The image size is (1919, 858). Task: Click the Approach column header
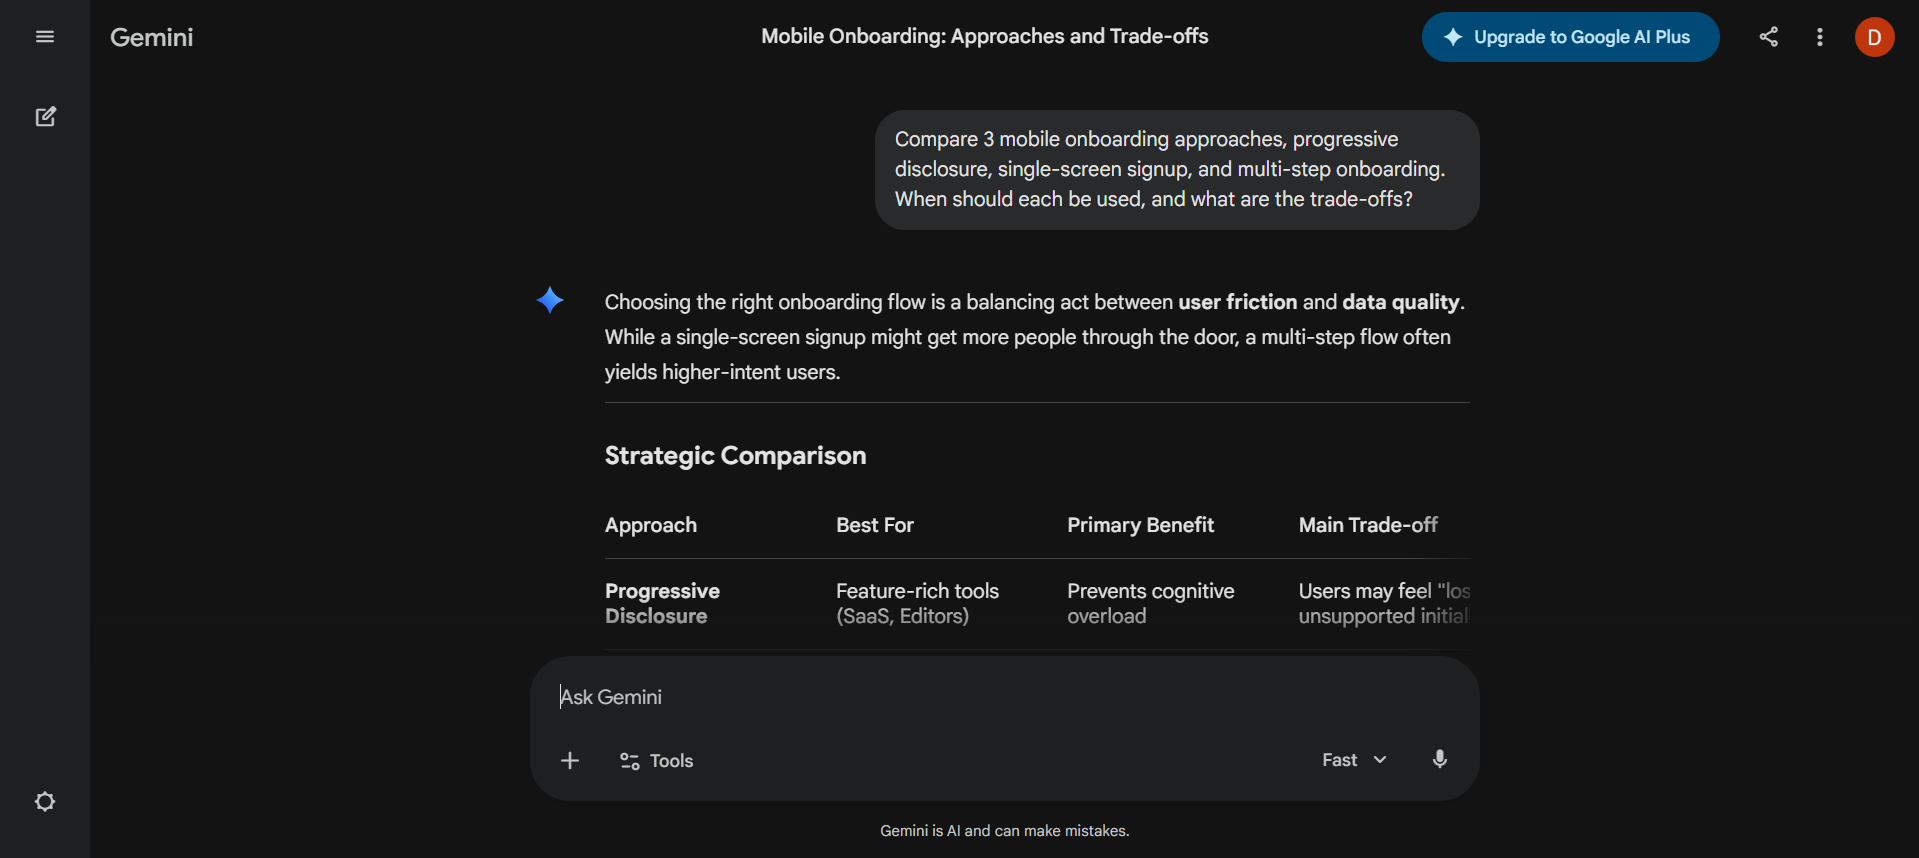click(x=651, y=525)
